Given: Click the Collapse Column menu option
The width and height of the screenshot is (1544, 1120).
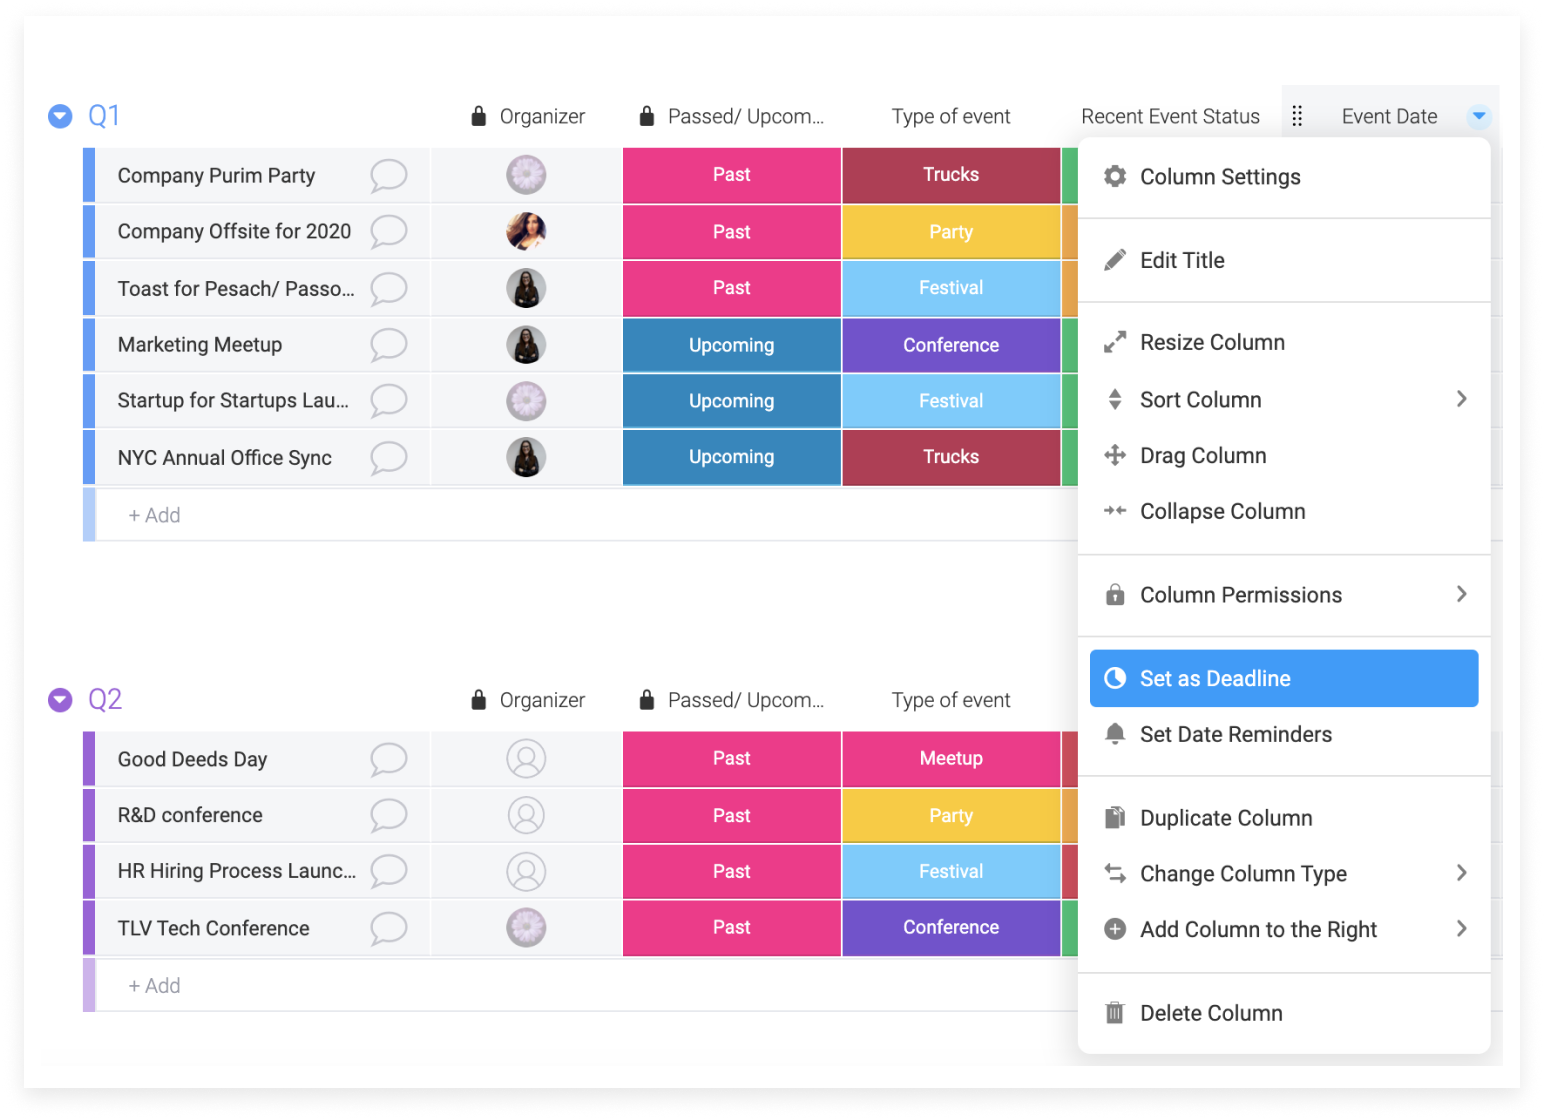Looking at the screenshot, I should coord(1222,511).
